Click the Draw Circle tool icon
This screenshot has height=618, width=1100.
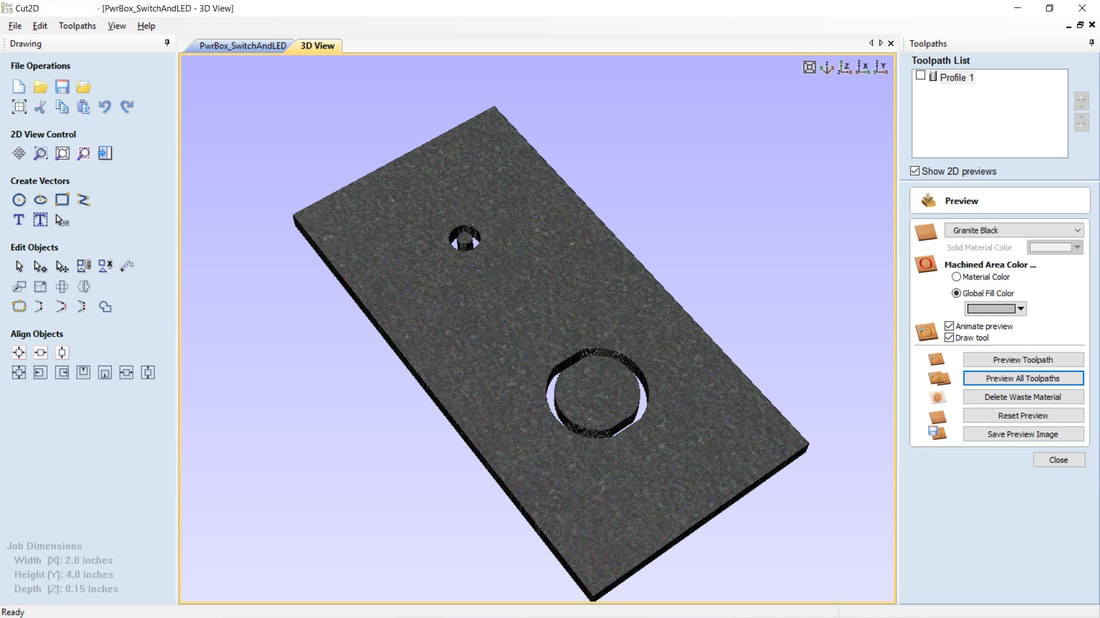(x=19, y=200)
